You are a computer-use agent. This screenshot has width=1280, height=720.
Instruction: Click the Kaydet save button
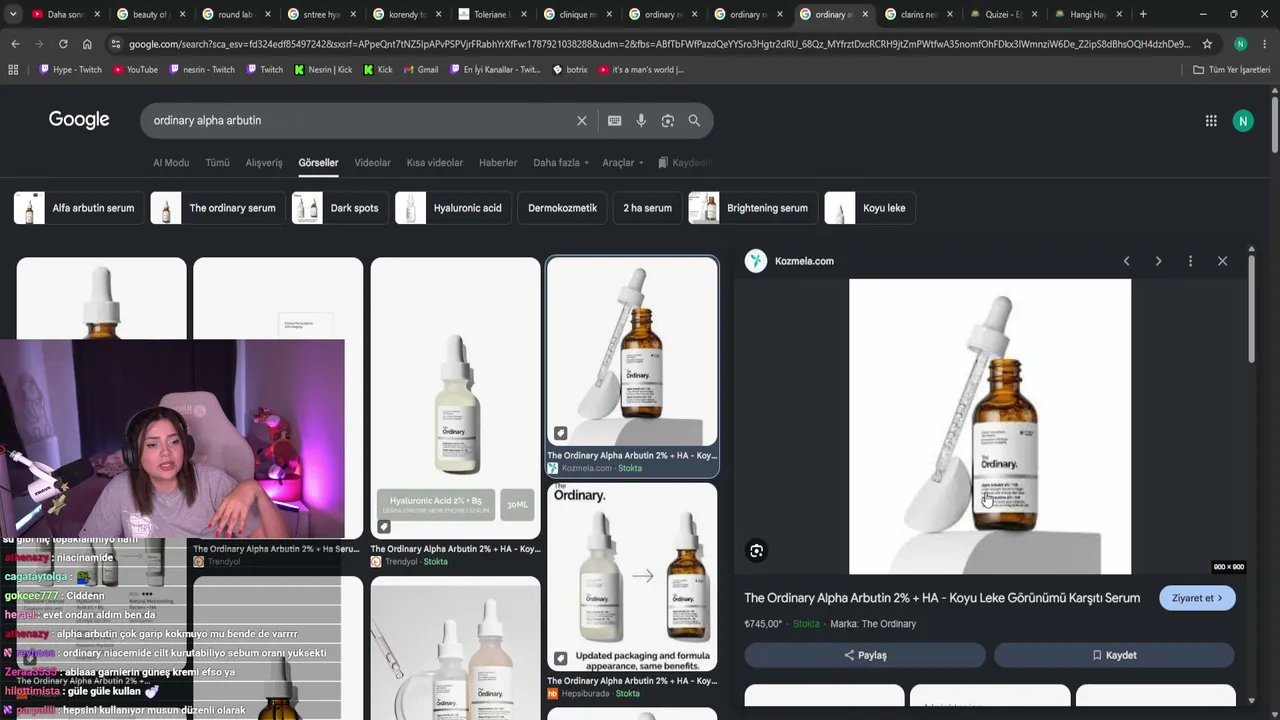(x=1114, y=655)
